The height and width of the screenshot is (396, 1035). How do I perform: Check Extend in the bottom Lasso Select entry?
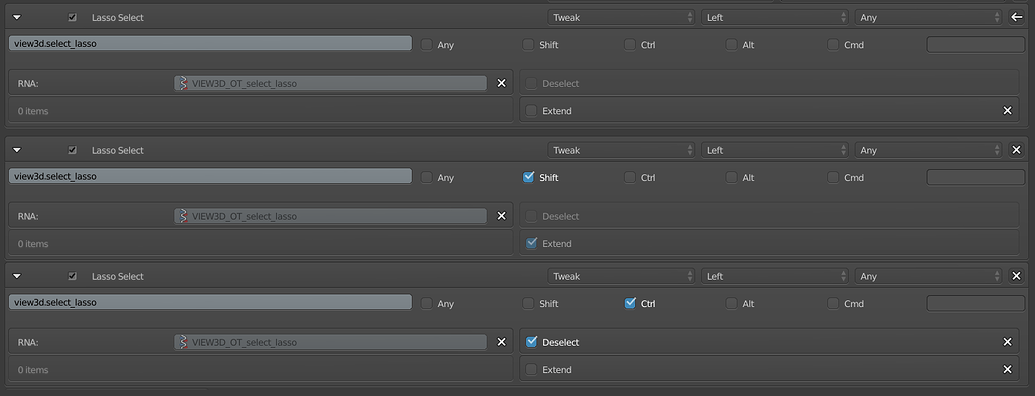pos(531,370)
